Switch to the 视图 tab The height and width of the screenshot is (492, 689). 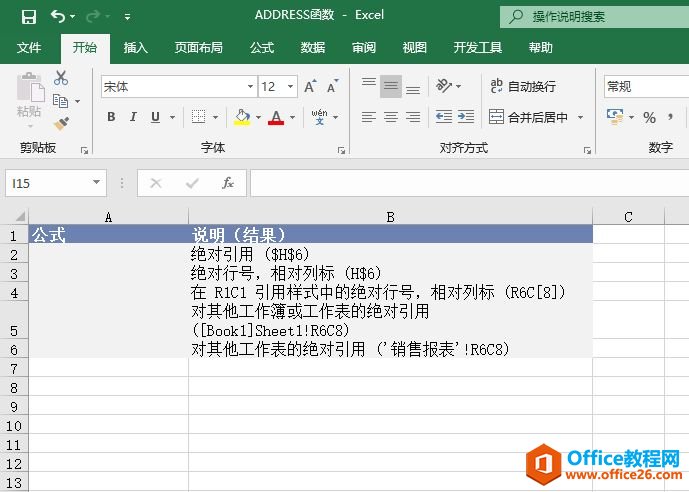click(414, 47)
